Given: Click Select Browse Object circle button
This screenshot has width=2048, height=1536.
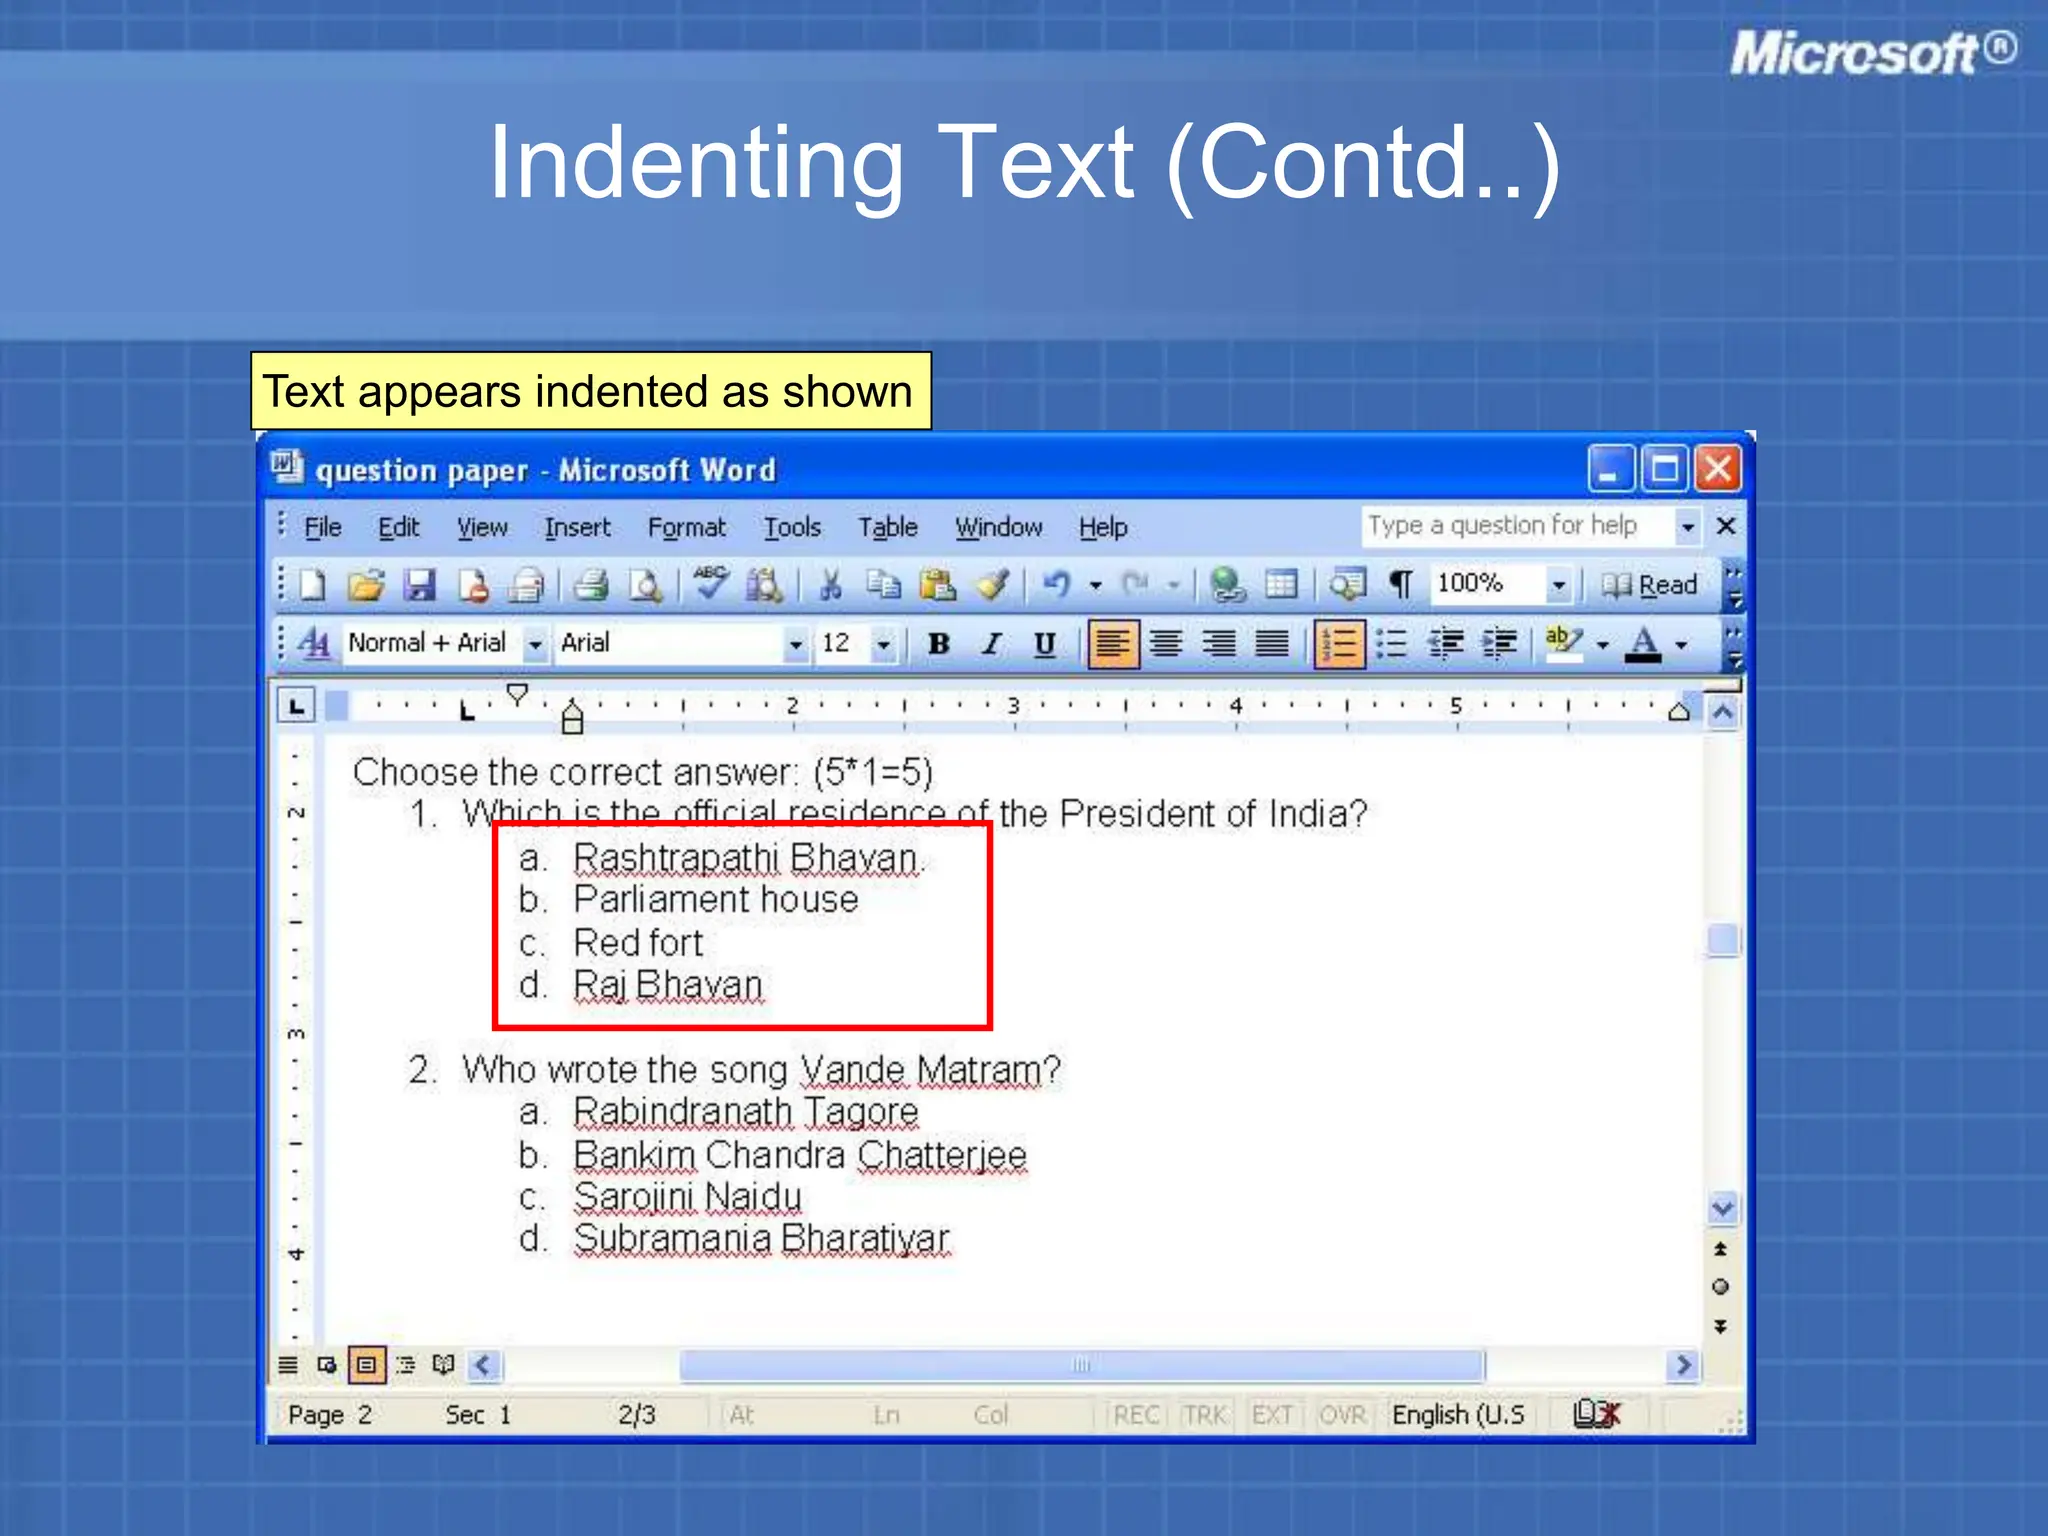Looking at the screenshot, I should 1721,1287.
